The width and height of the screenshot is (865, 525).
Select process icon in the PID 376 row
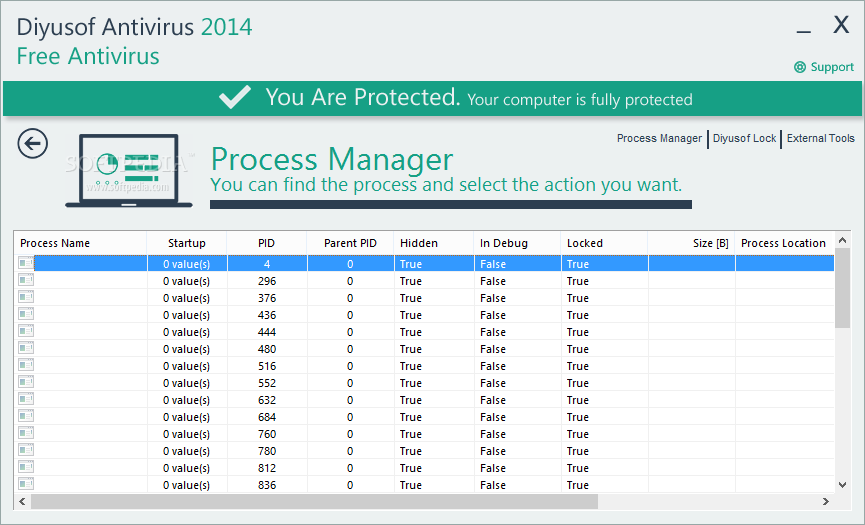pos(26,298)
